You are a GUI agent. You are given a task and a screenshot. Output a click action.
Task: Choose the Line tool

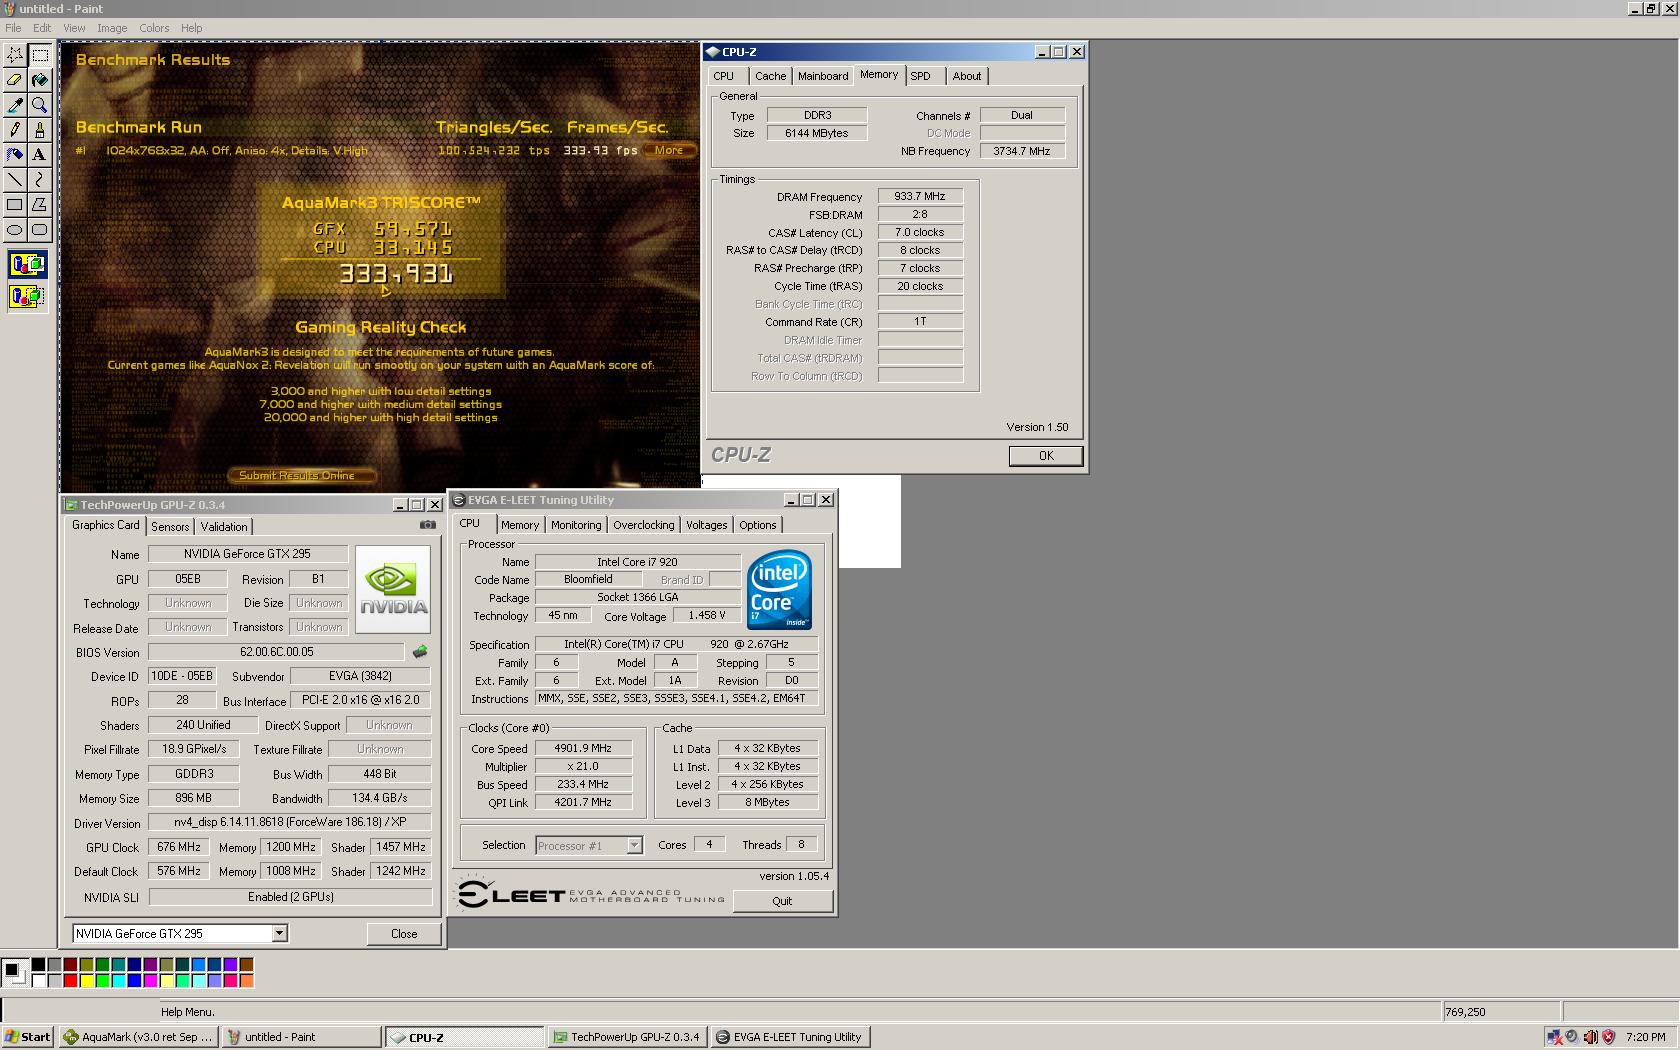click(x=15, y=180)
